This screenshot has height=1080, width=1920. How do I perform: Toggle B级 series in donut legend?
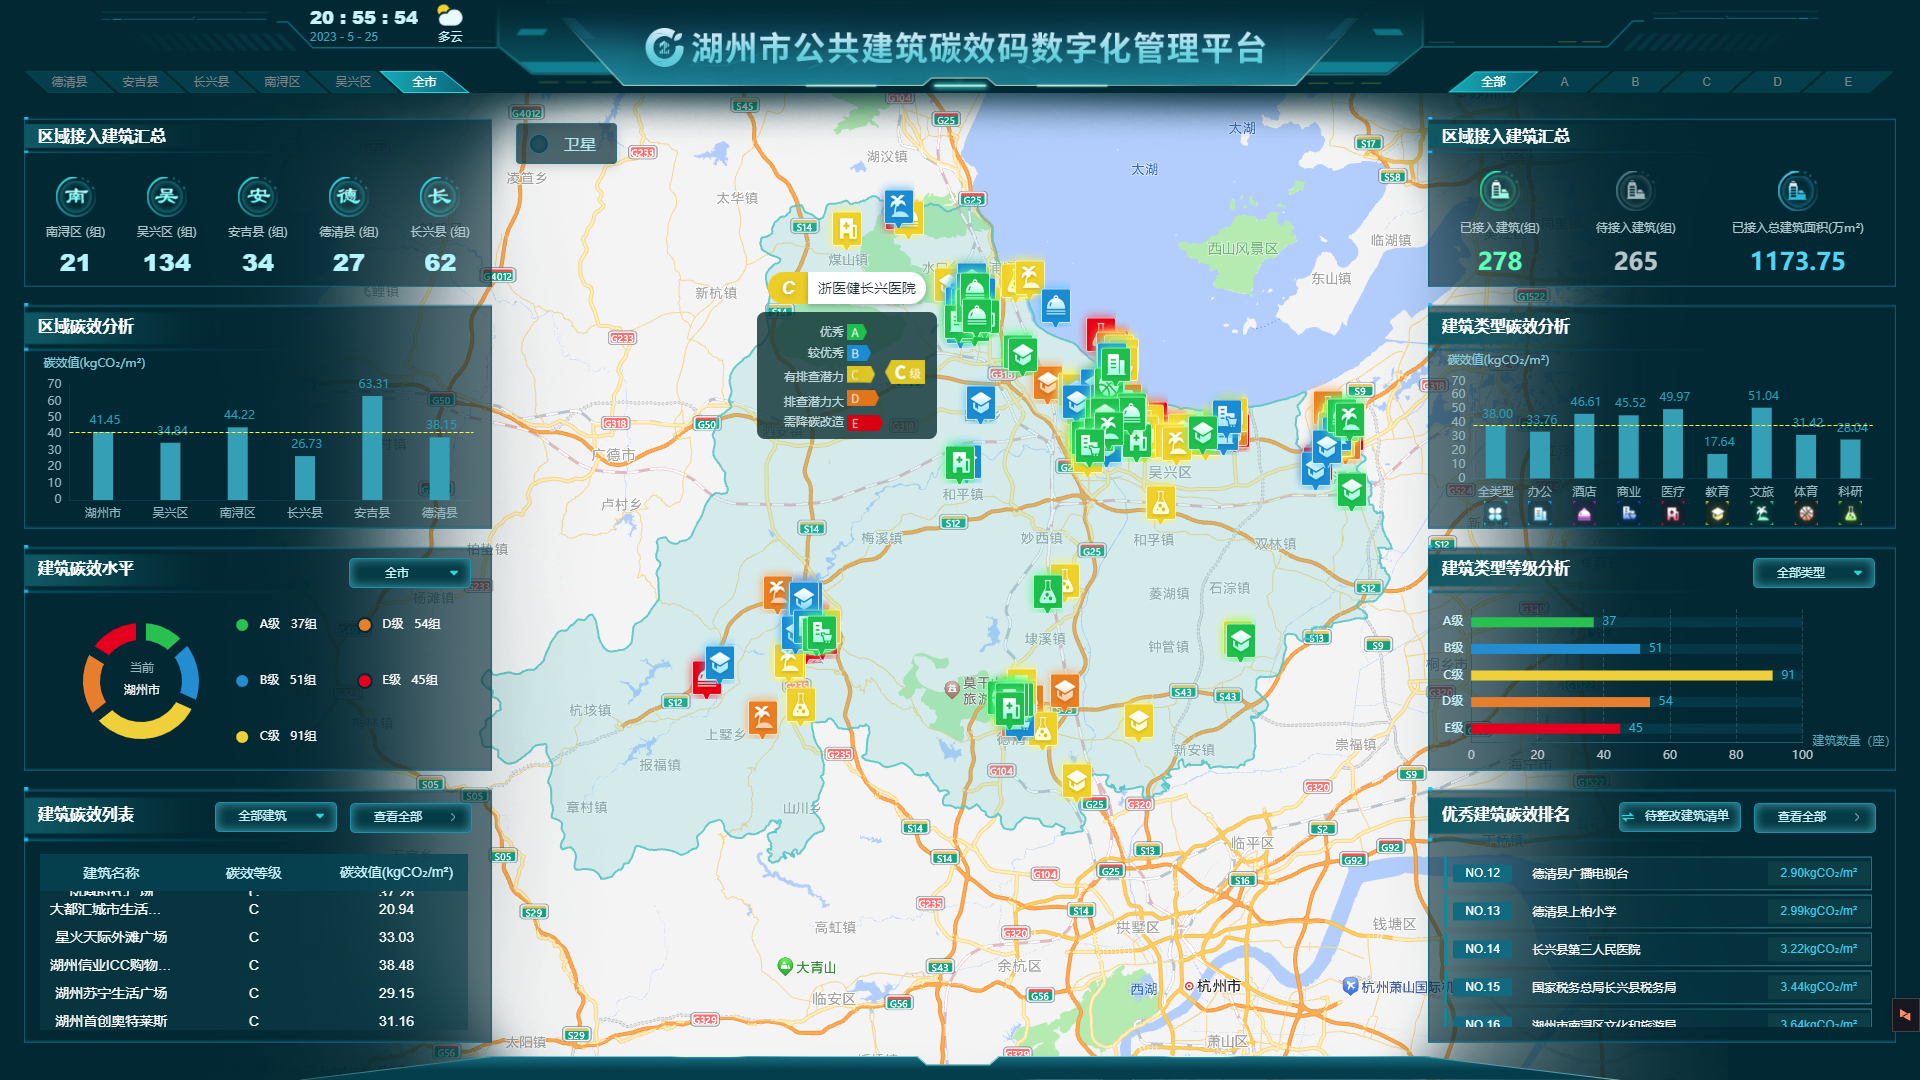pyautogui.click(x=278, y=680)
